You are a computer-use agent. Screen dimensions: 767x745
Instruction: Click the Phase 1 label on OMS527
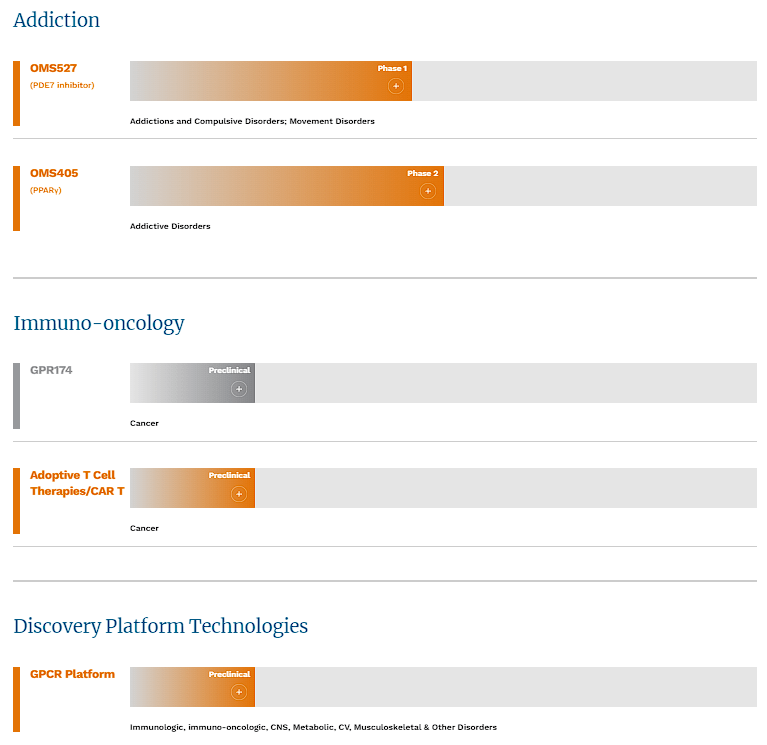pos(391,69)
